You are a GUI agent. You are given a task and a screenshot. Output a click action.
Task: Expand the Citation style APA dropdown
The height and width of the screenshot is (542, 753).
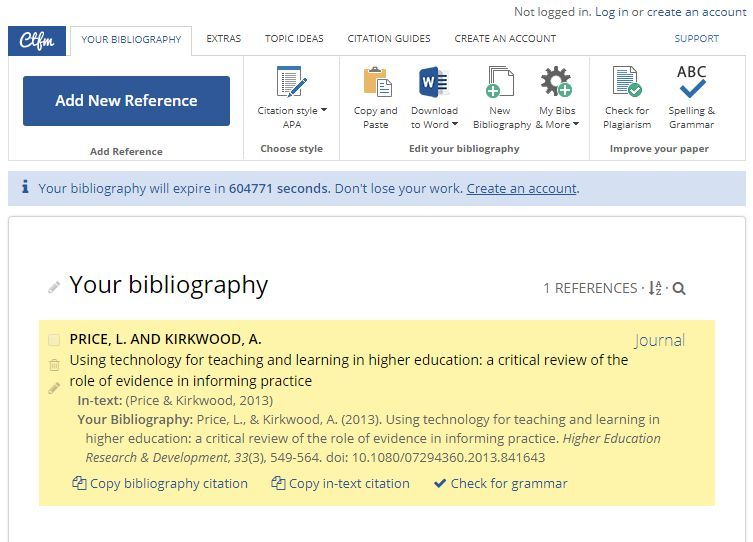[x=292, y=117]
